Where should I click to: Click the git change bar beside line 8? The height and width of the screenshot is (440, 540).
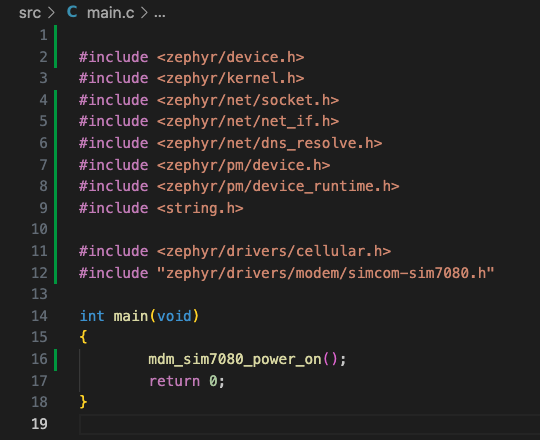pyautogui.click(x=55, y=187)
